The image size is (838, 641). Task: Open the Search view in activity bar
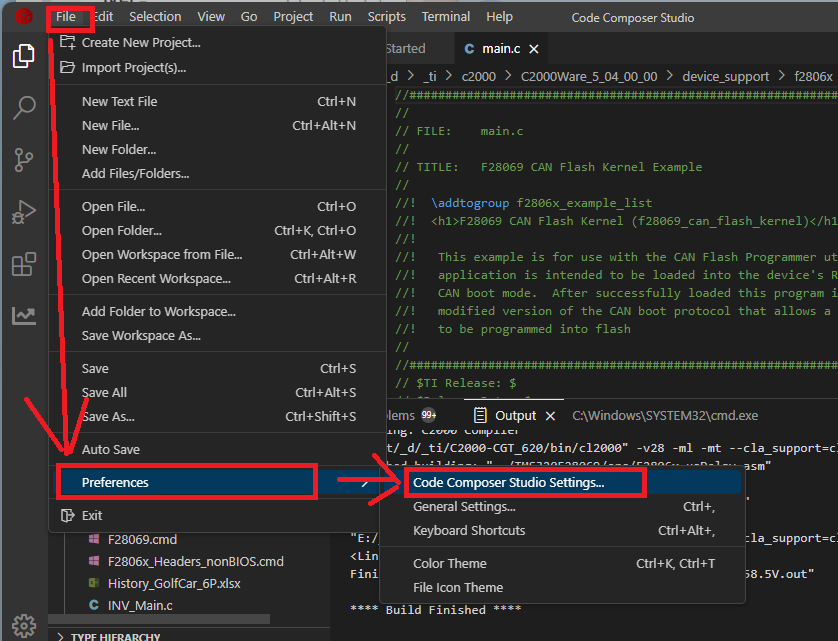(24, 108)
